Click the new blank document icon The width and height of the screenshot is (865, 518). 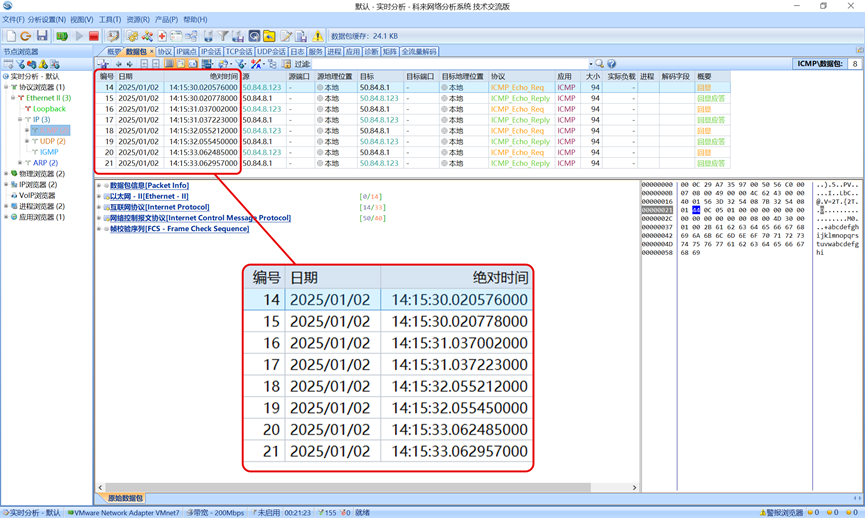pos(10,36)
